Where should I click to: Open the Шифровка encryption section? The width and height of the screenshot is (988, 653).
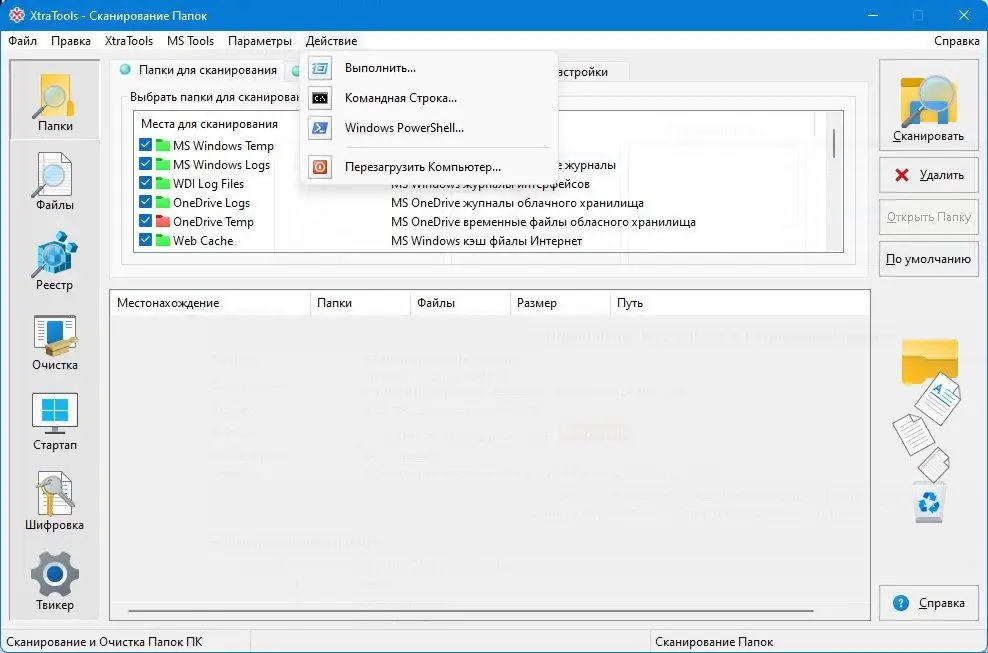click(x=55, y=502)
